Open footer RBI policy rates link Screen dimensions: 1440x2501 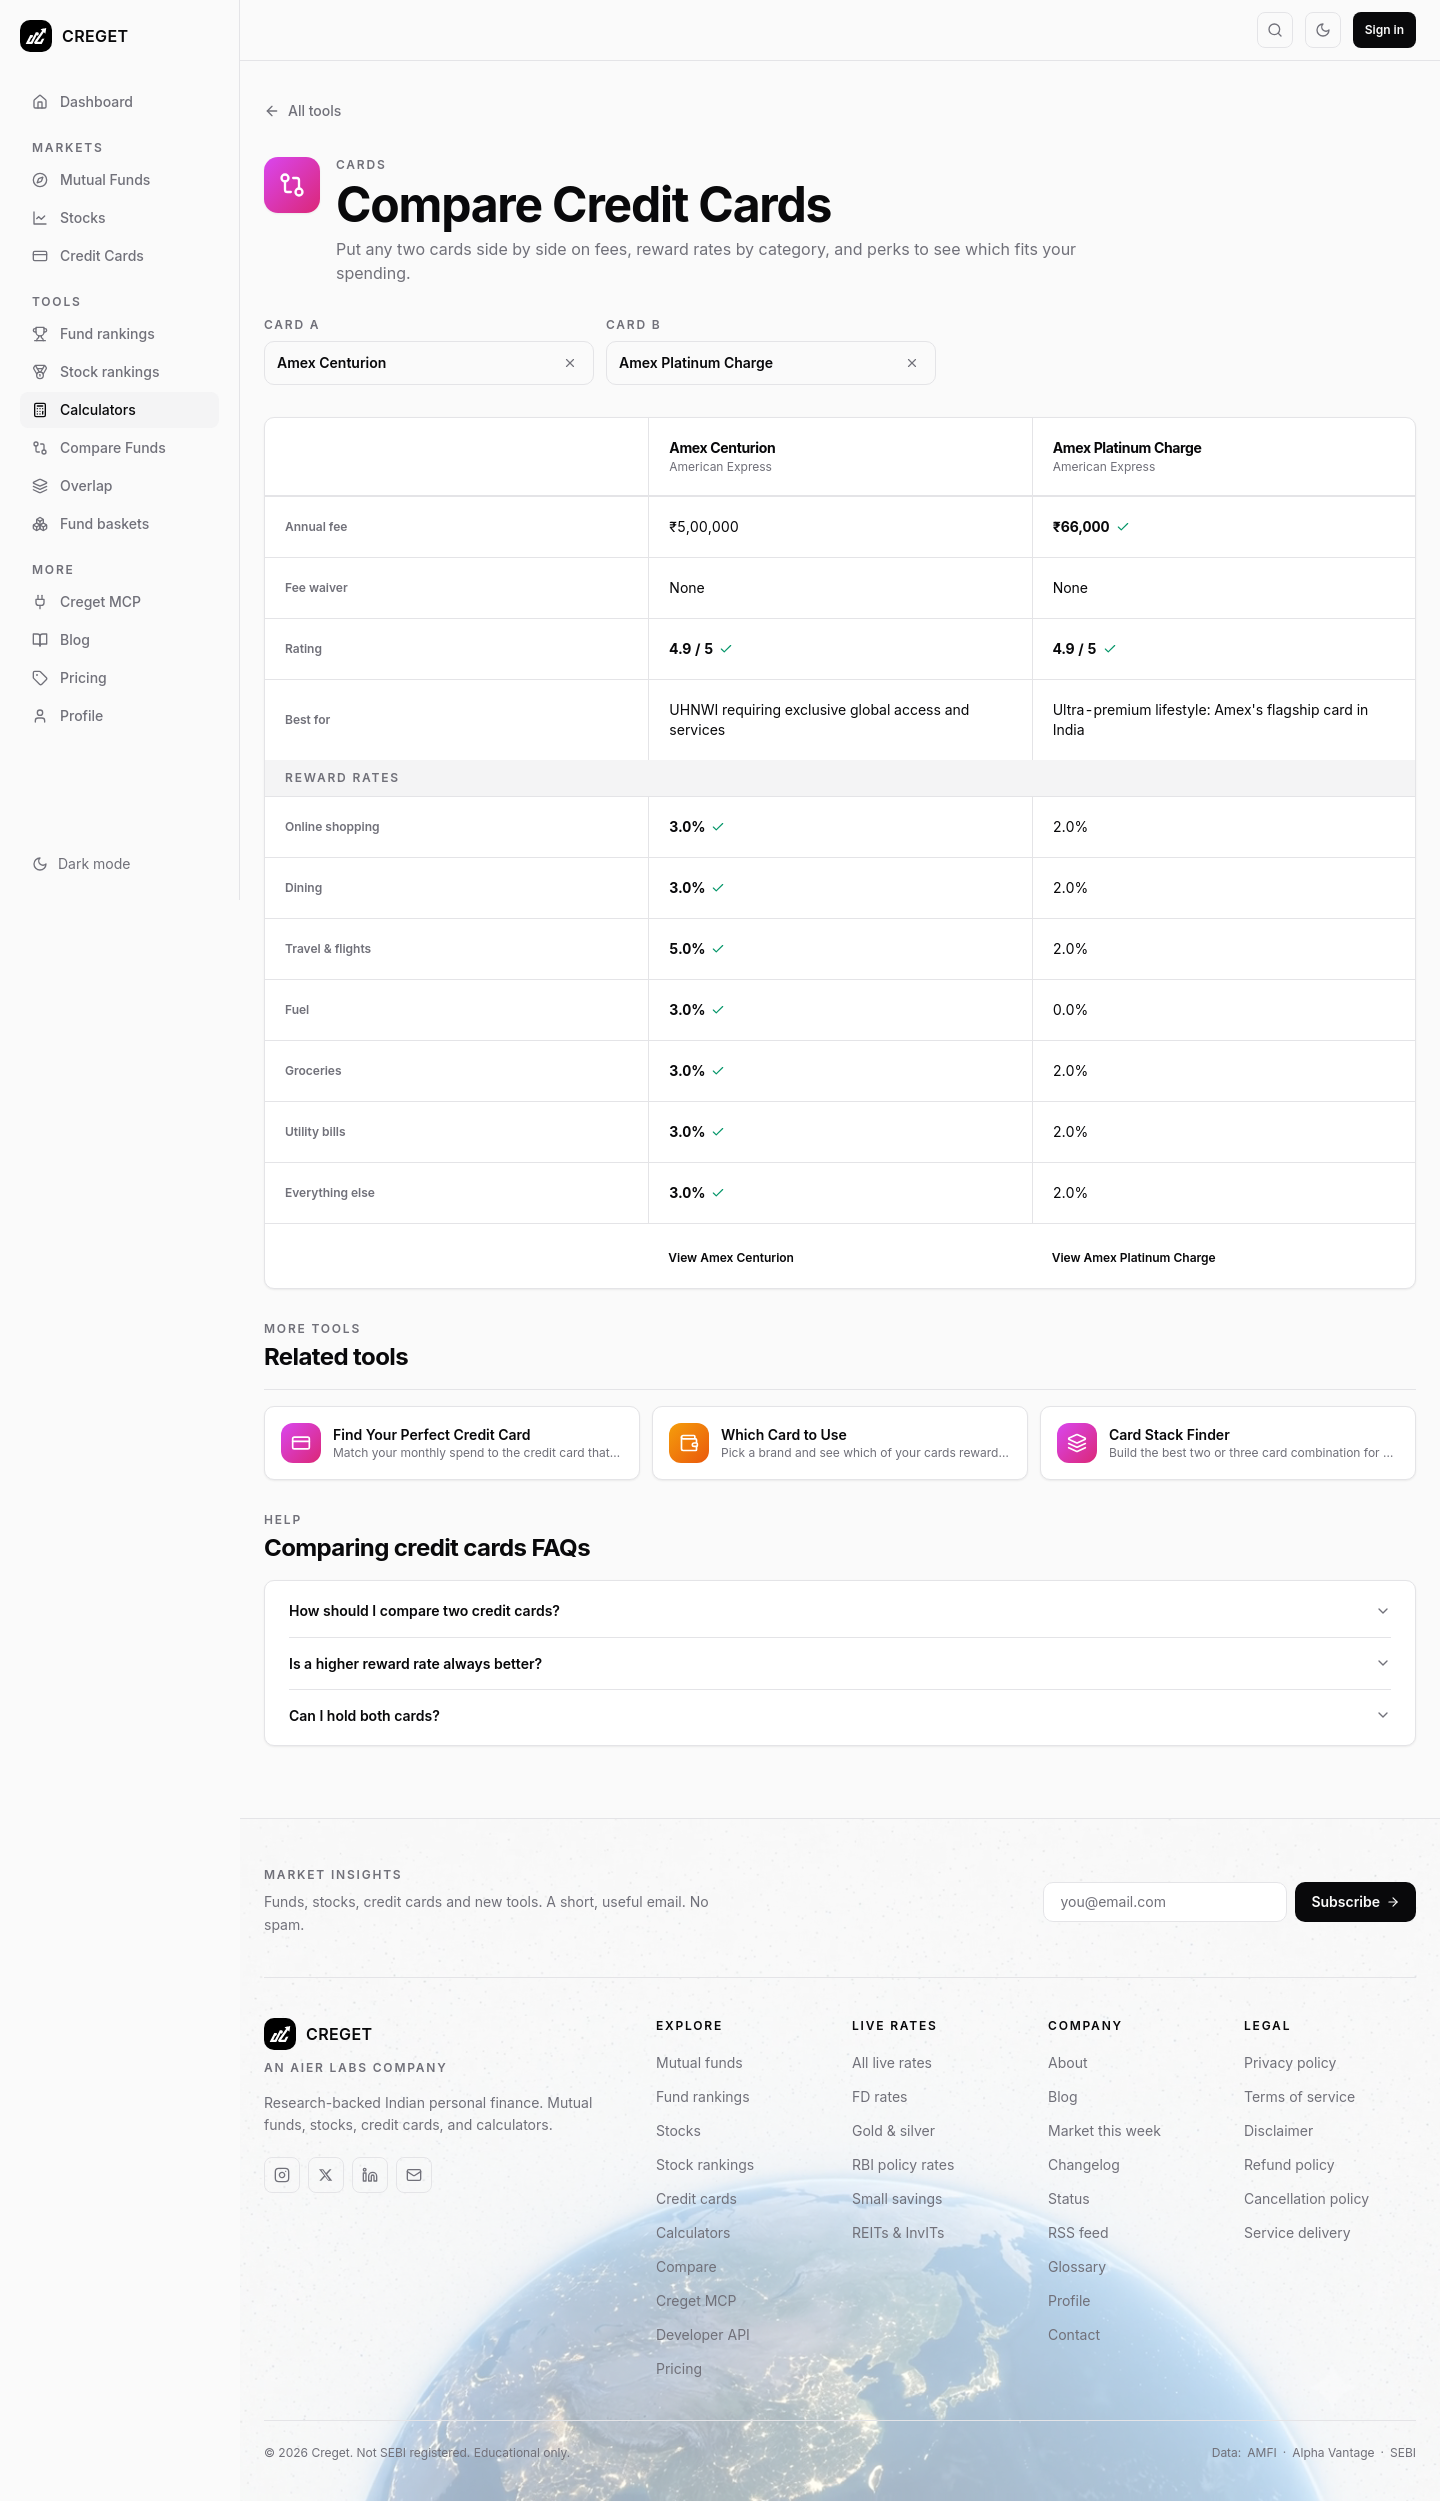point(903,2165)
